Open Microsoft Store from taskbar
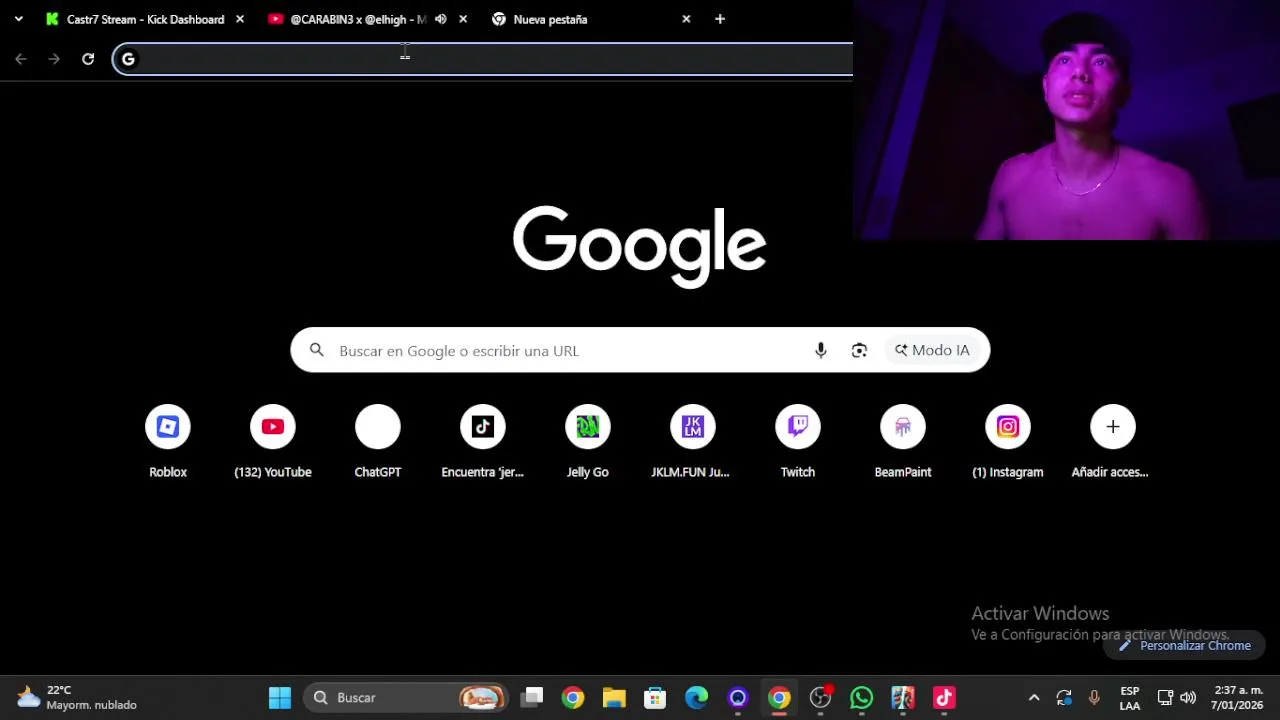This screenshot has height=720, width=1280. click(655, 697)
